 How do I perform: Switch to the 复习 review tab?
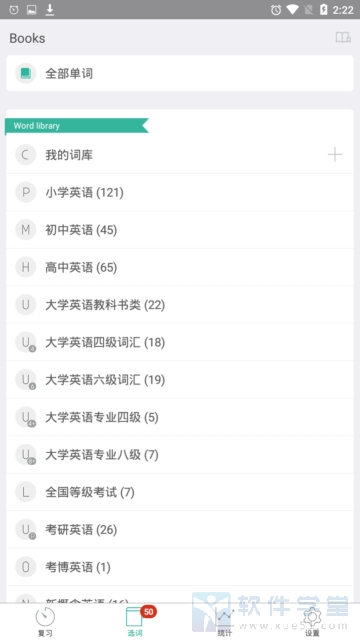pyautogui.click(x=45, y=622)
